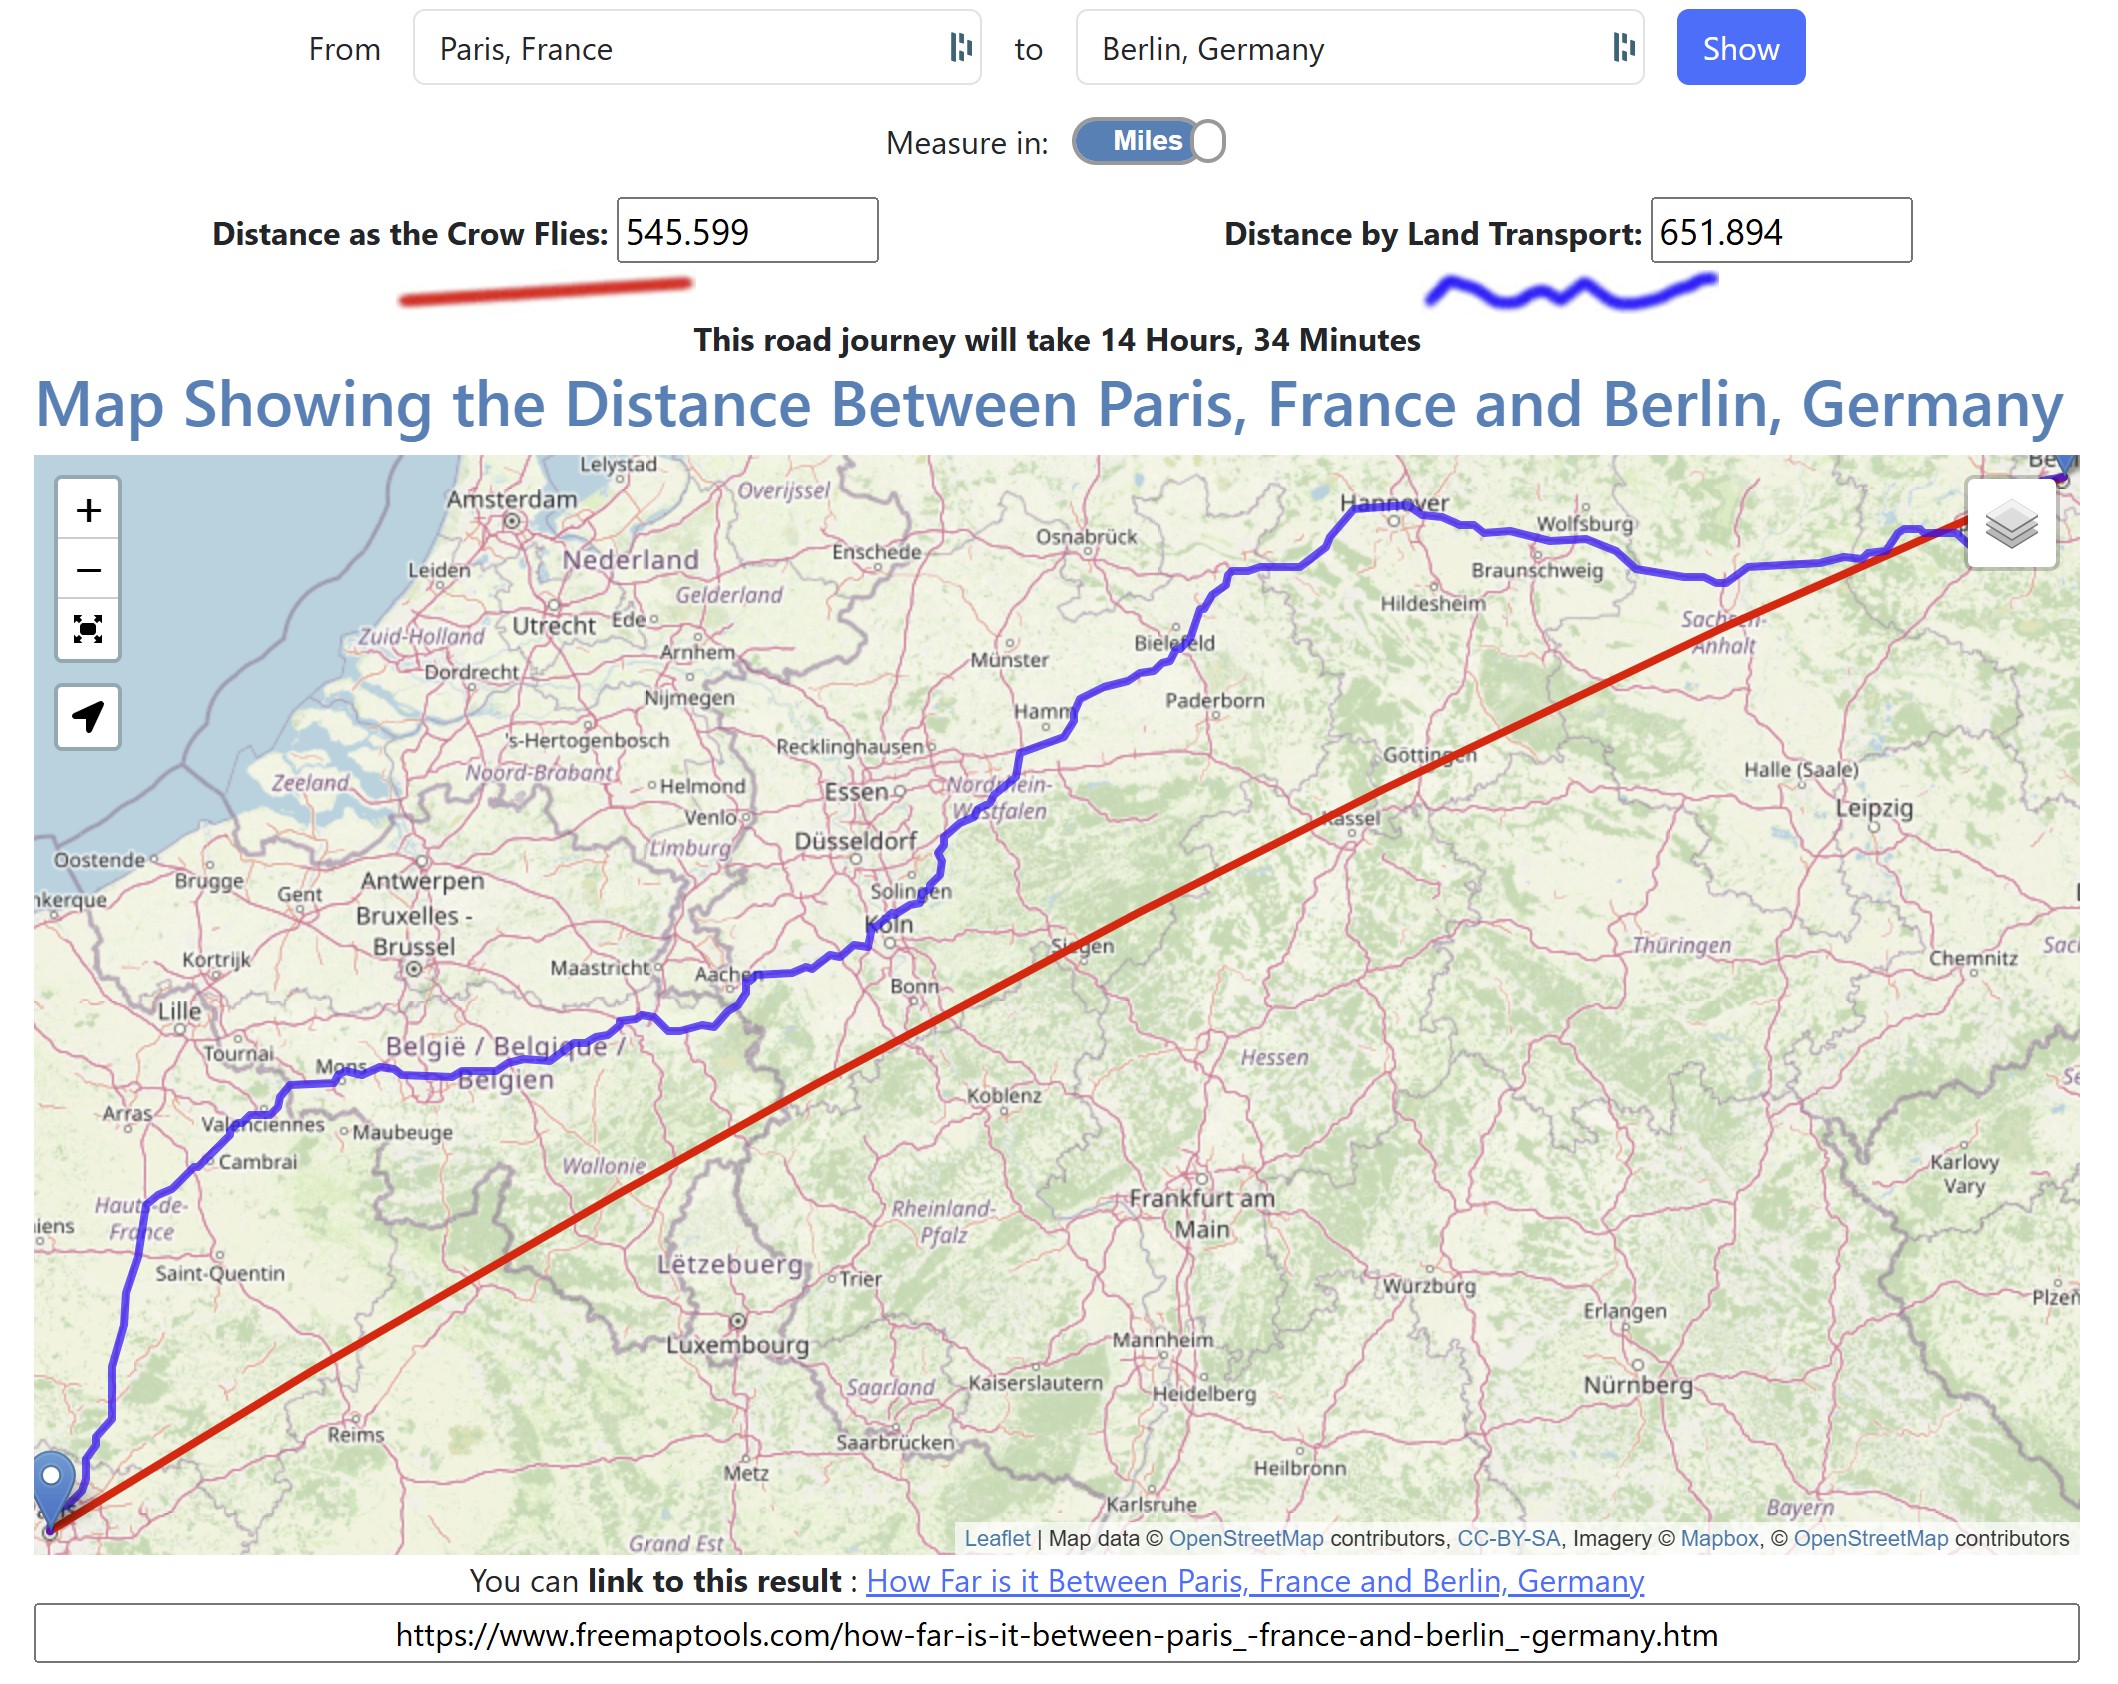Open How Far is it Between link
Viewport: 2118px width, 1684px height.
pyautogui.click(x=1255, y=1581)
